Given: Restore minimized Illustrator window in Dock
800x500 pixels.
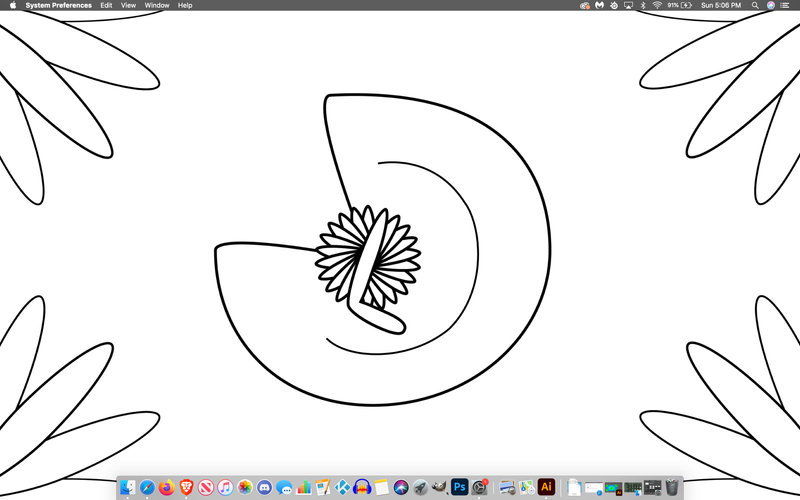Looking at the screenshot, I should point(613,488).
